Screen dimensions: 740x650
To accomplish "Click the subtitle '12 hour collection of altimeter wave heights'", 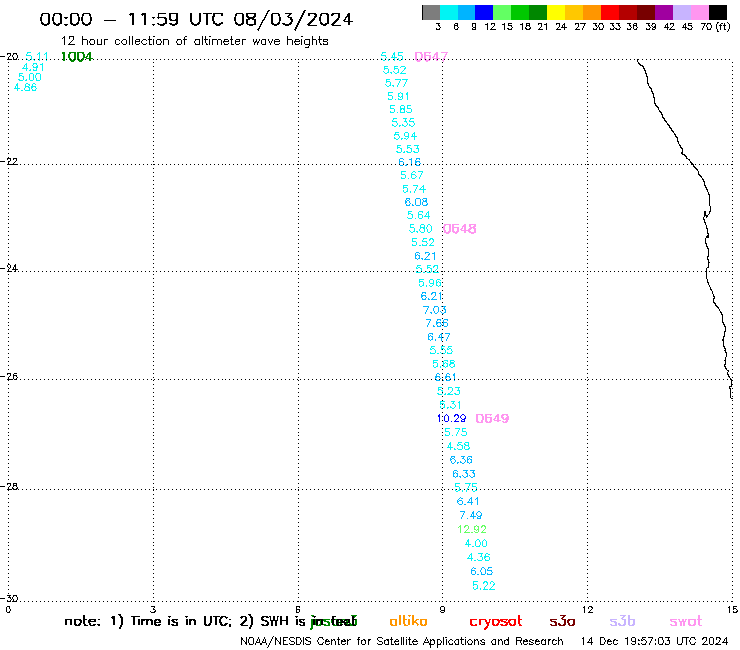I will pos(194,41).
